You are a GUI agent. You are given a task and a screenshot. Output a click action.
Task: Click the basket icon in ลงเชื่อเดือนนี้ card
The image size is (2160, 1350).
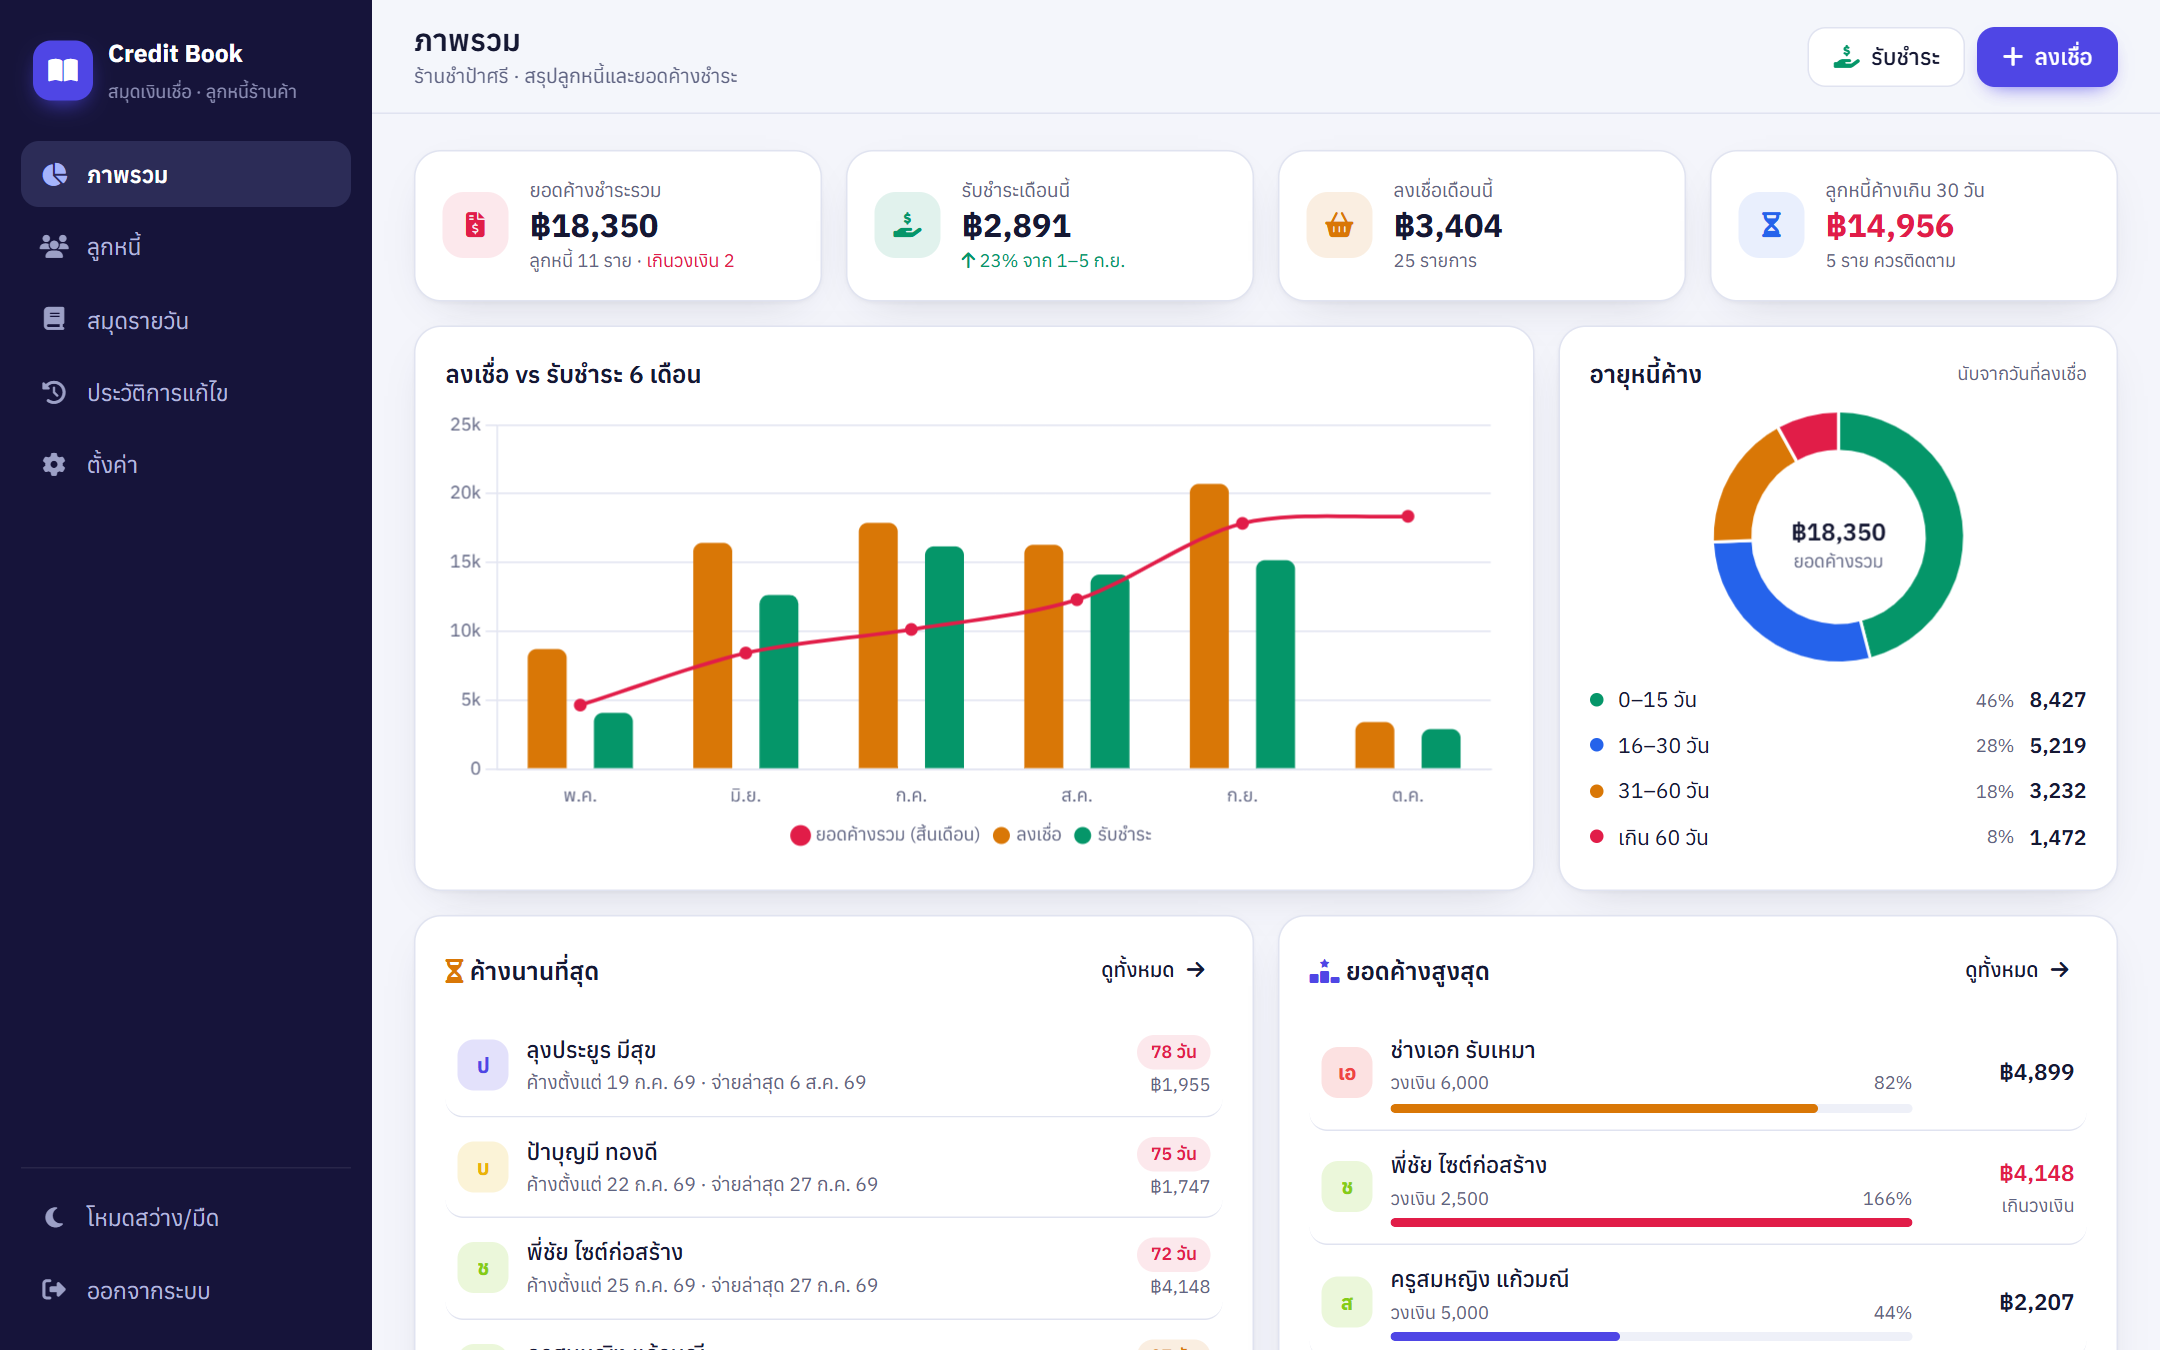[1340, 225]
